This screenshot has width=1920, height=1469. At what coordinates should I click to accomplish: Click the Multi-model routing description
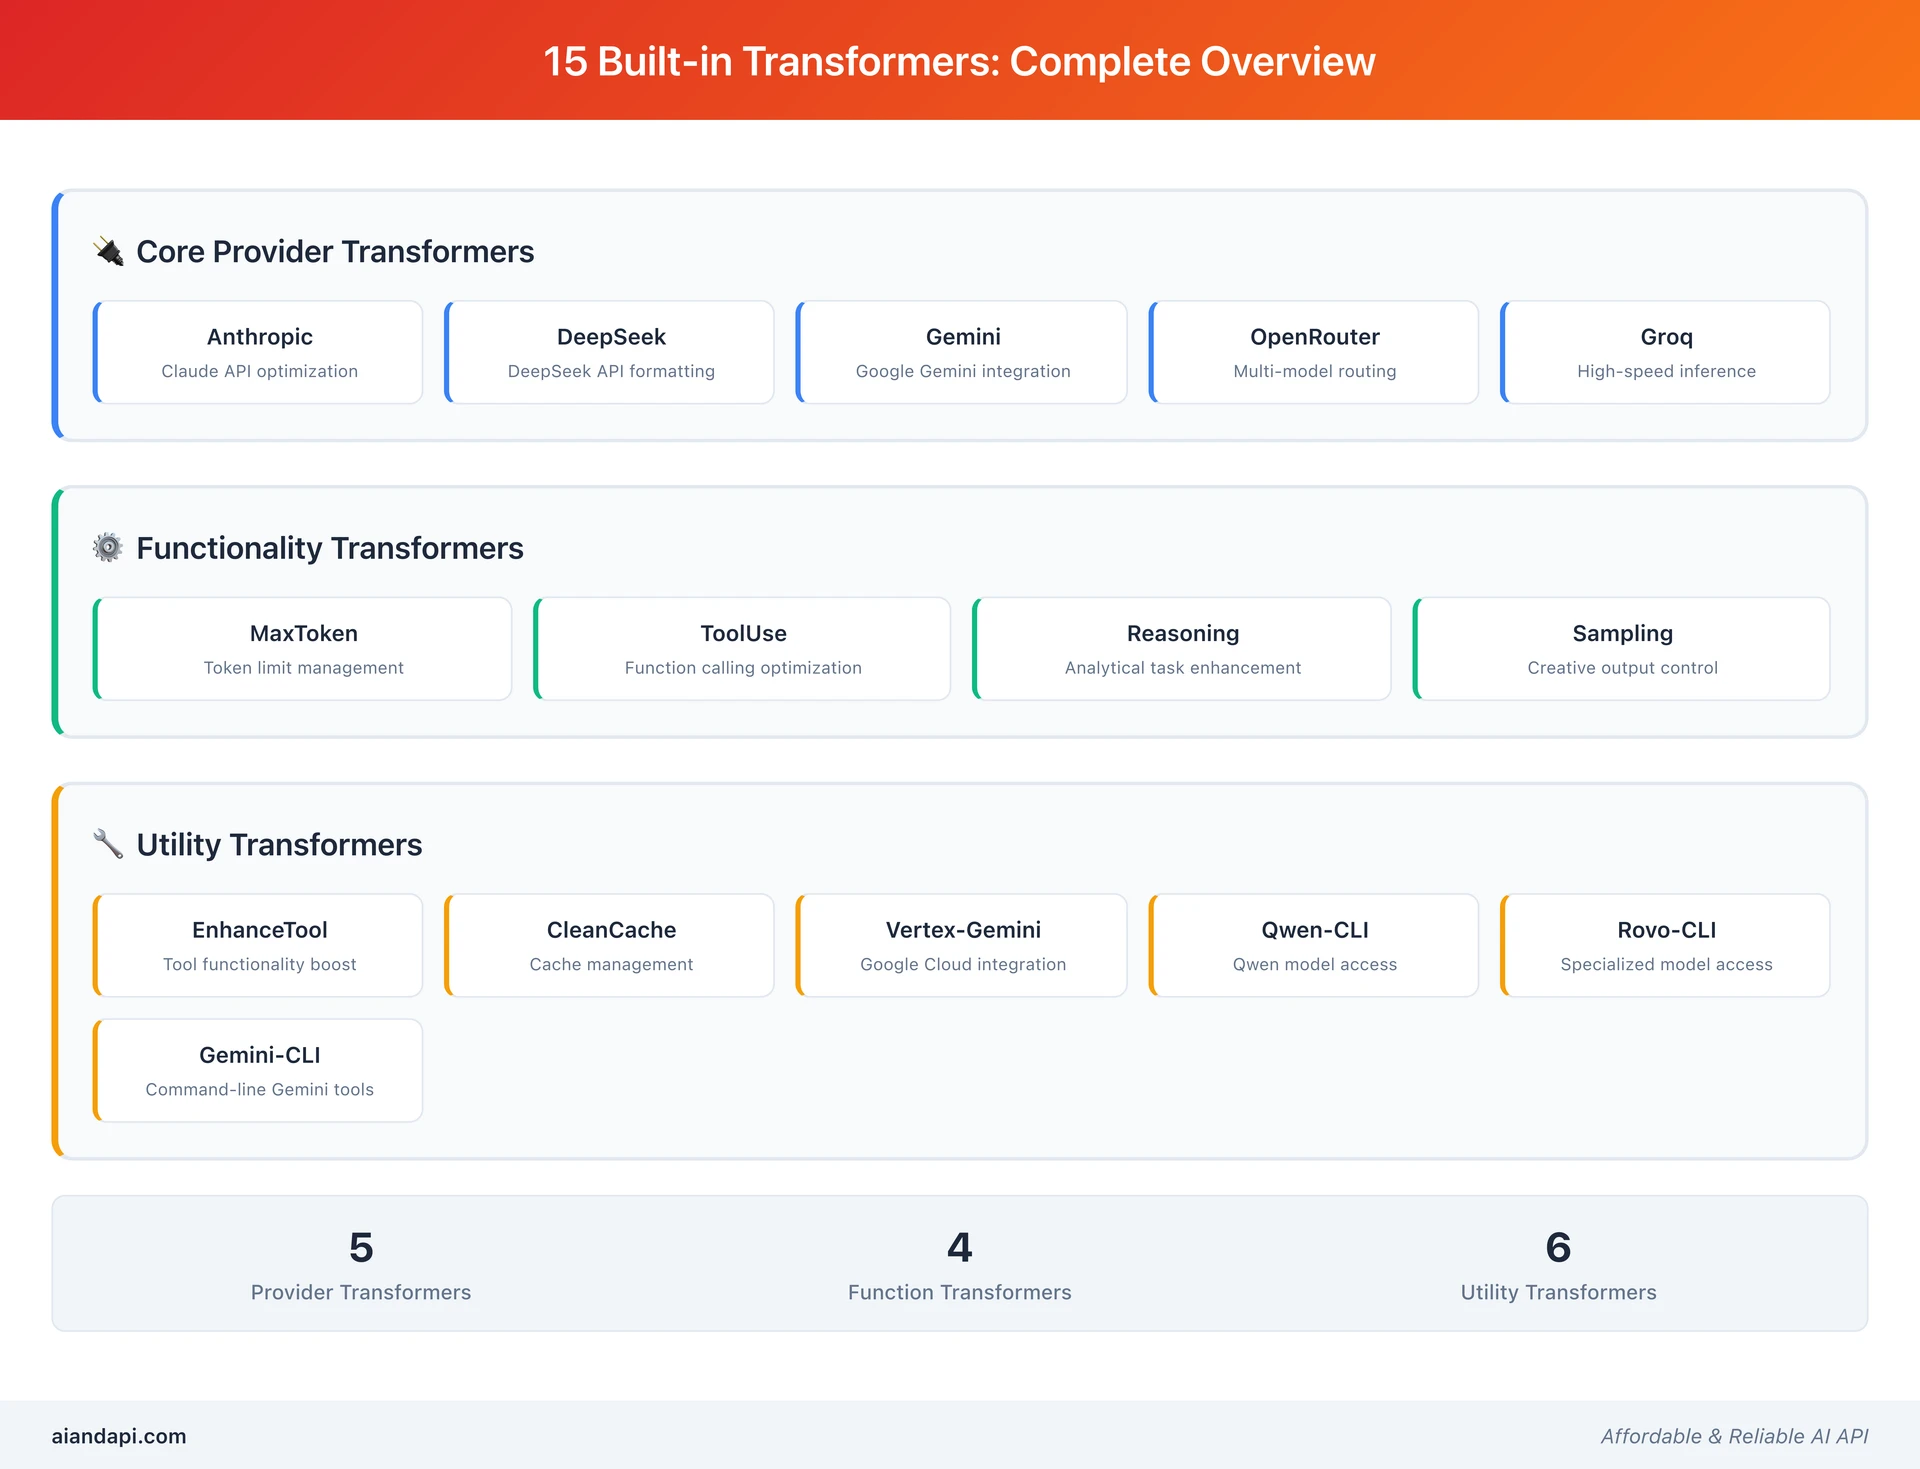coord(1315,371)
